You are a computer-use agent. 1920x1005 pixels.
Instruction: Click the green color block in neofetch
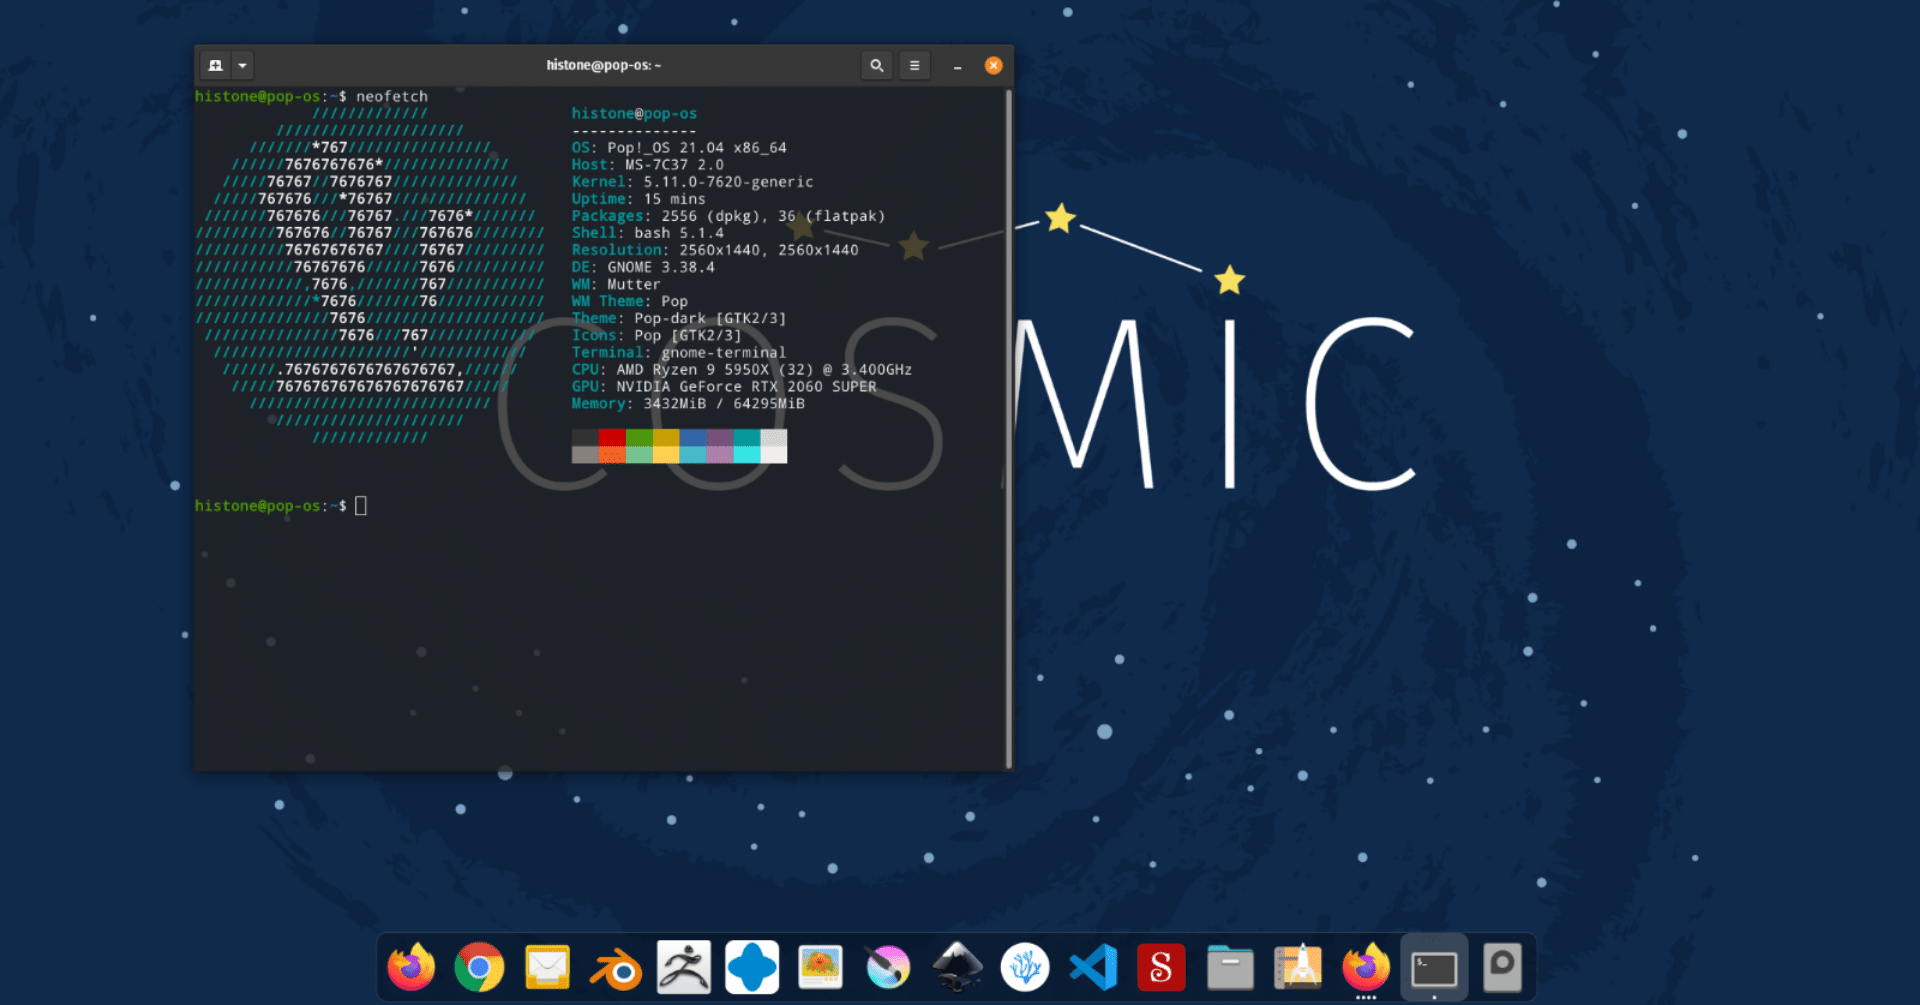coord(639,438)
